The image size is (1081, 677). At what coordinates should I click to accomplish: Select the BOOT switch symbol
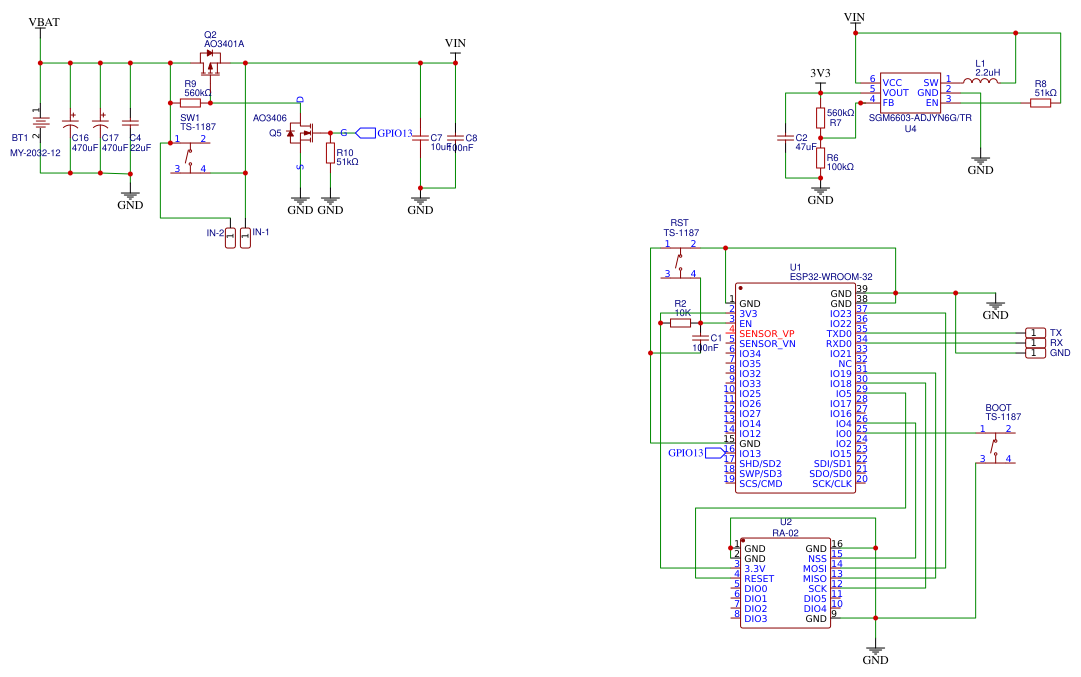(996, 444)
